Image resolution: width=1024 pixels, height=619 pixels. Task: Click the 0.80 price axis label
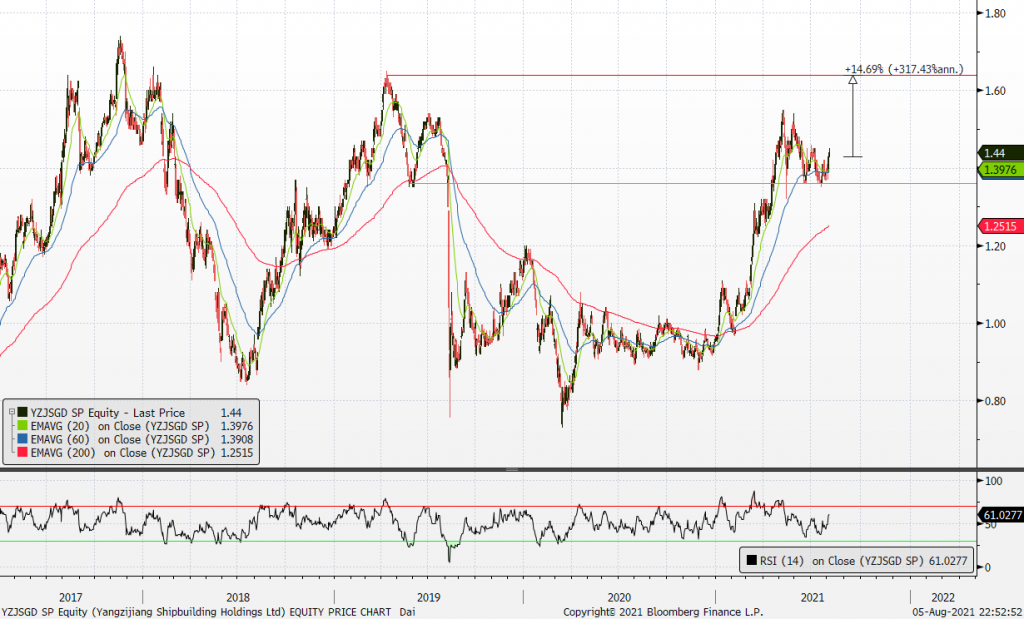coord(995,402)
